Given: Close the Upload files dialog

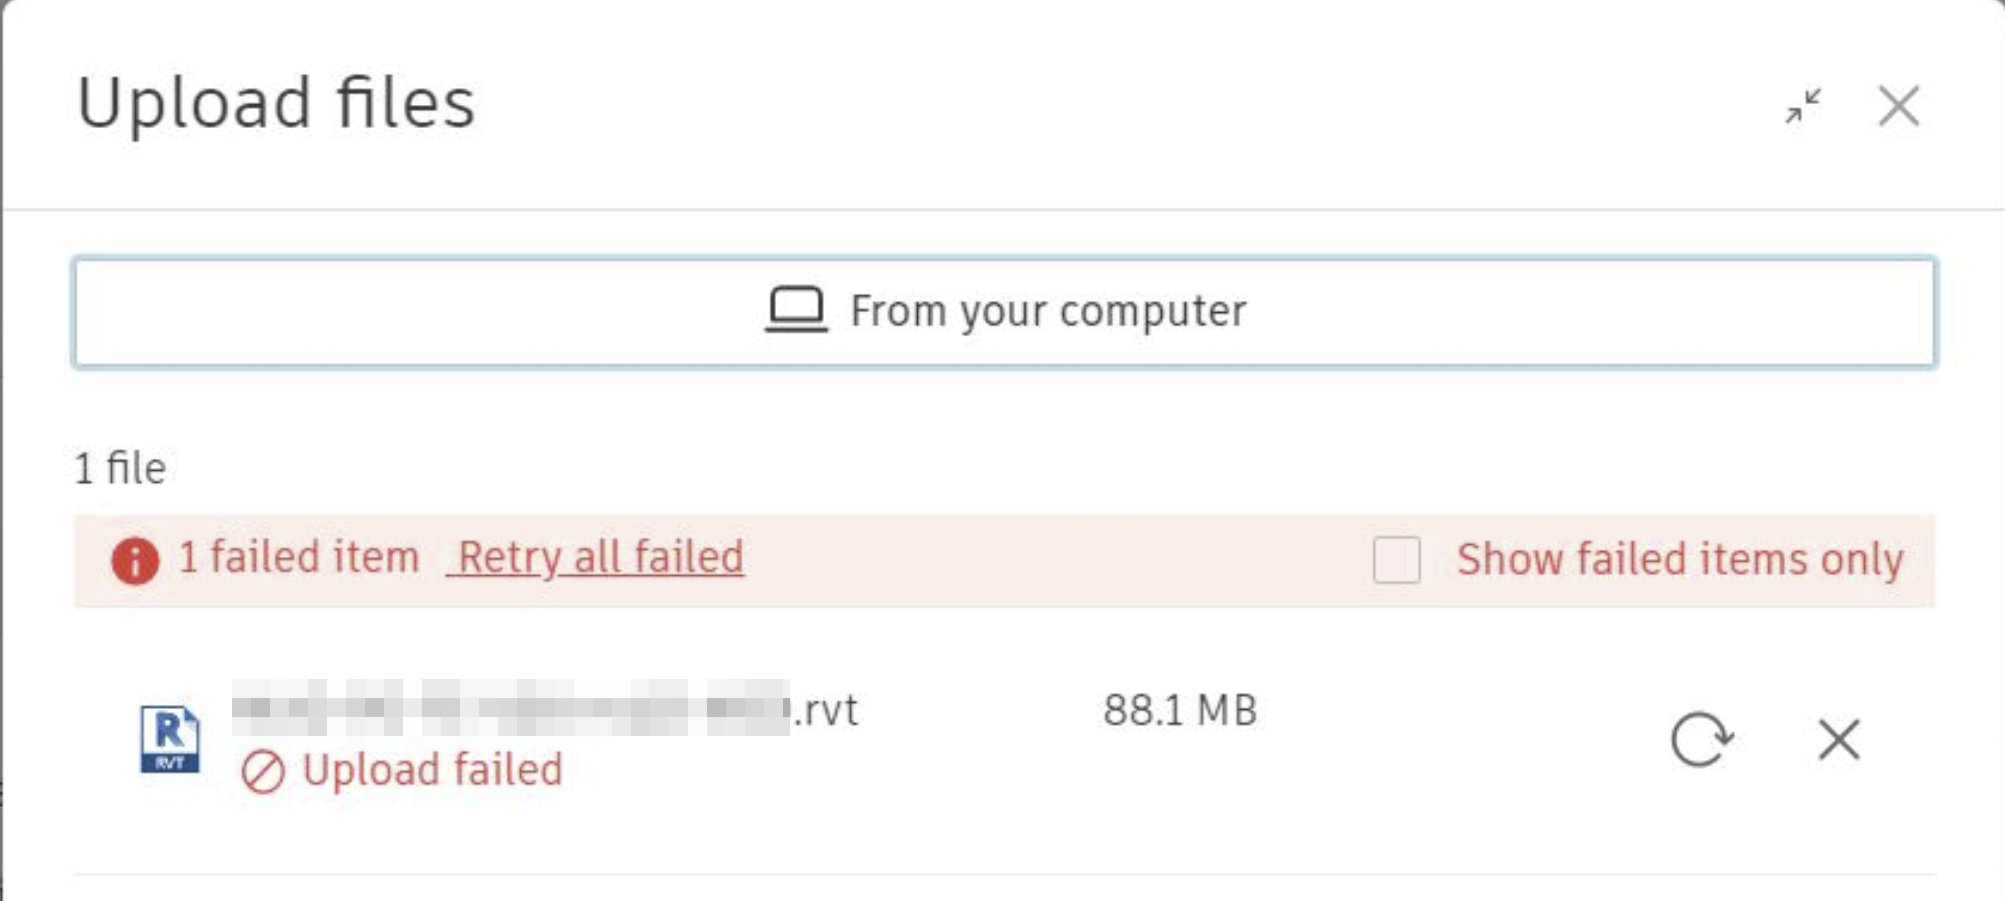Looking at the screenshot, I should 1898,106.
